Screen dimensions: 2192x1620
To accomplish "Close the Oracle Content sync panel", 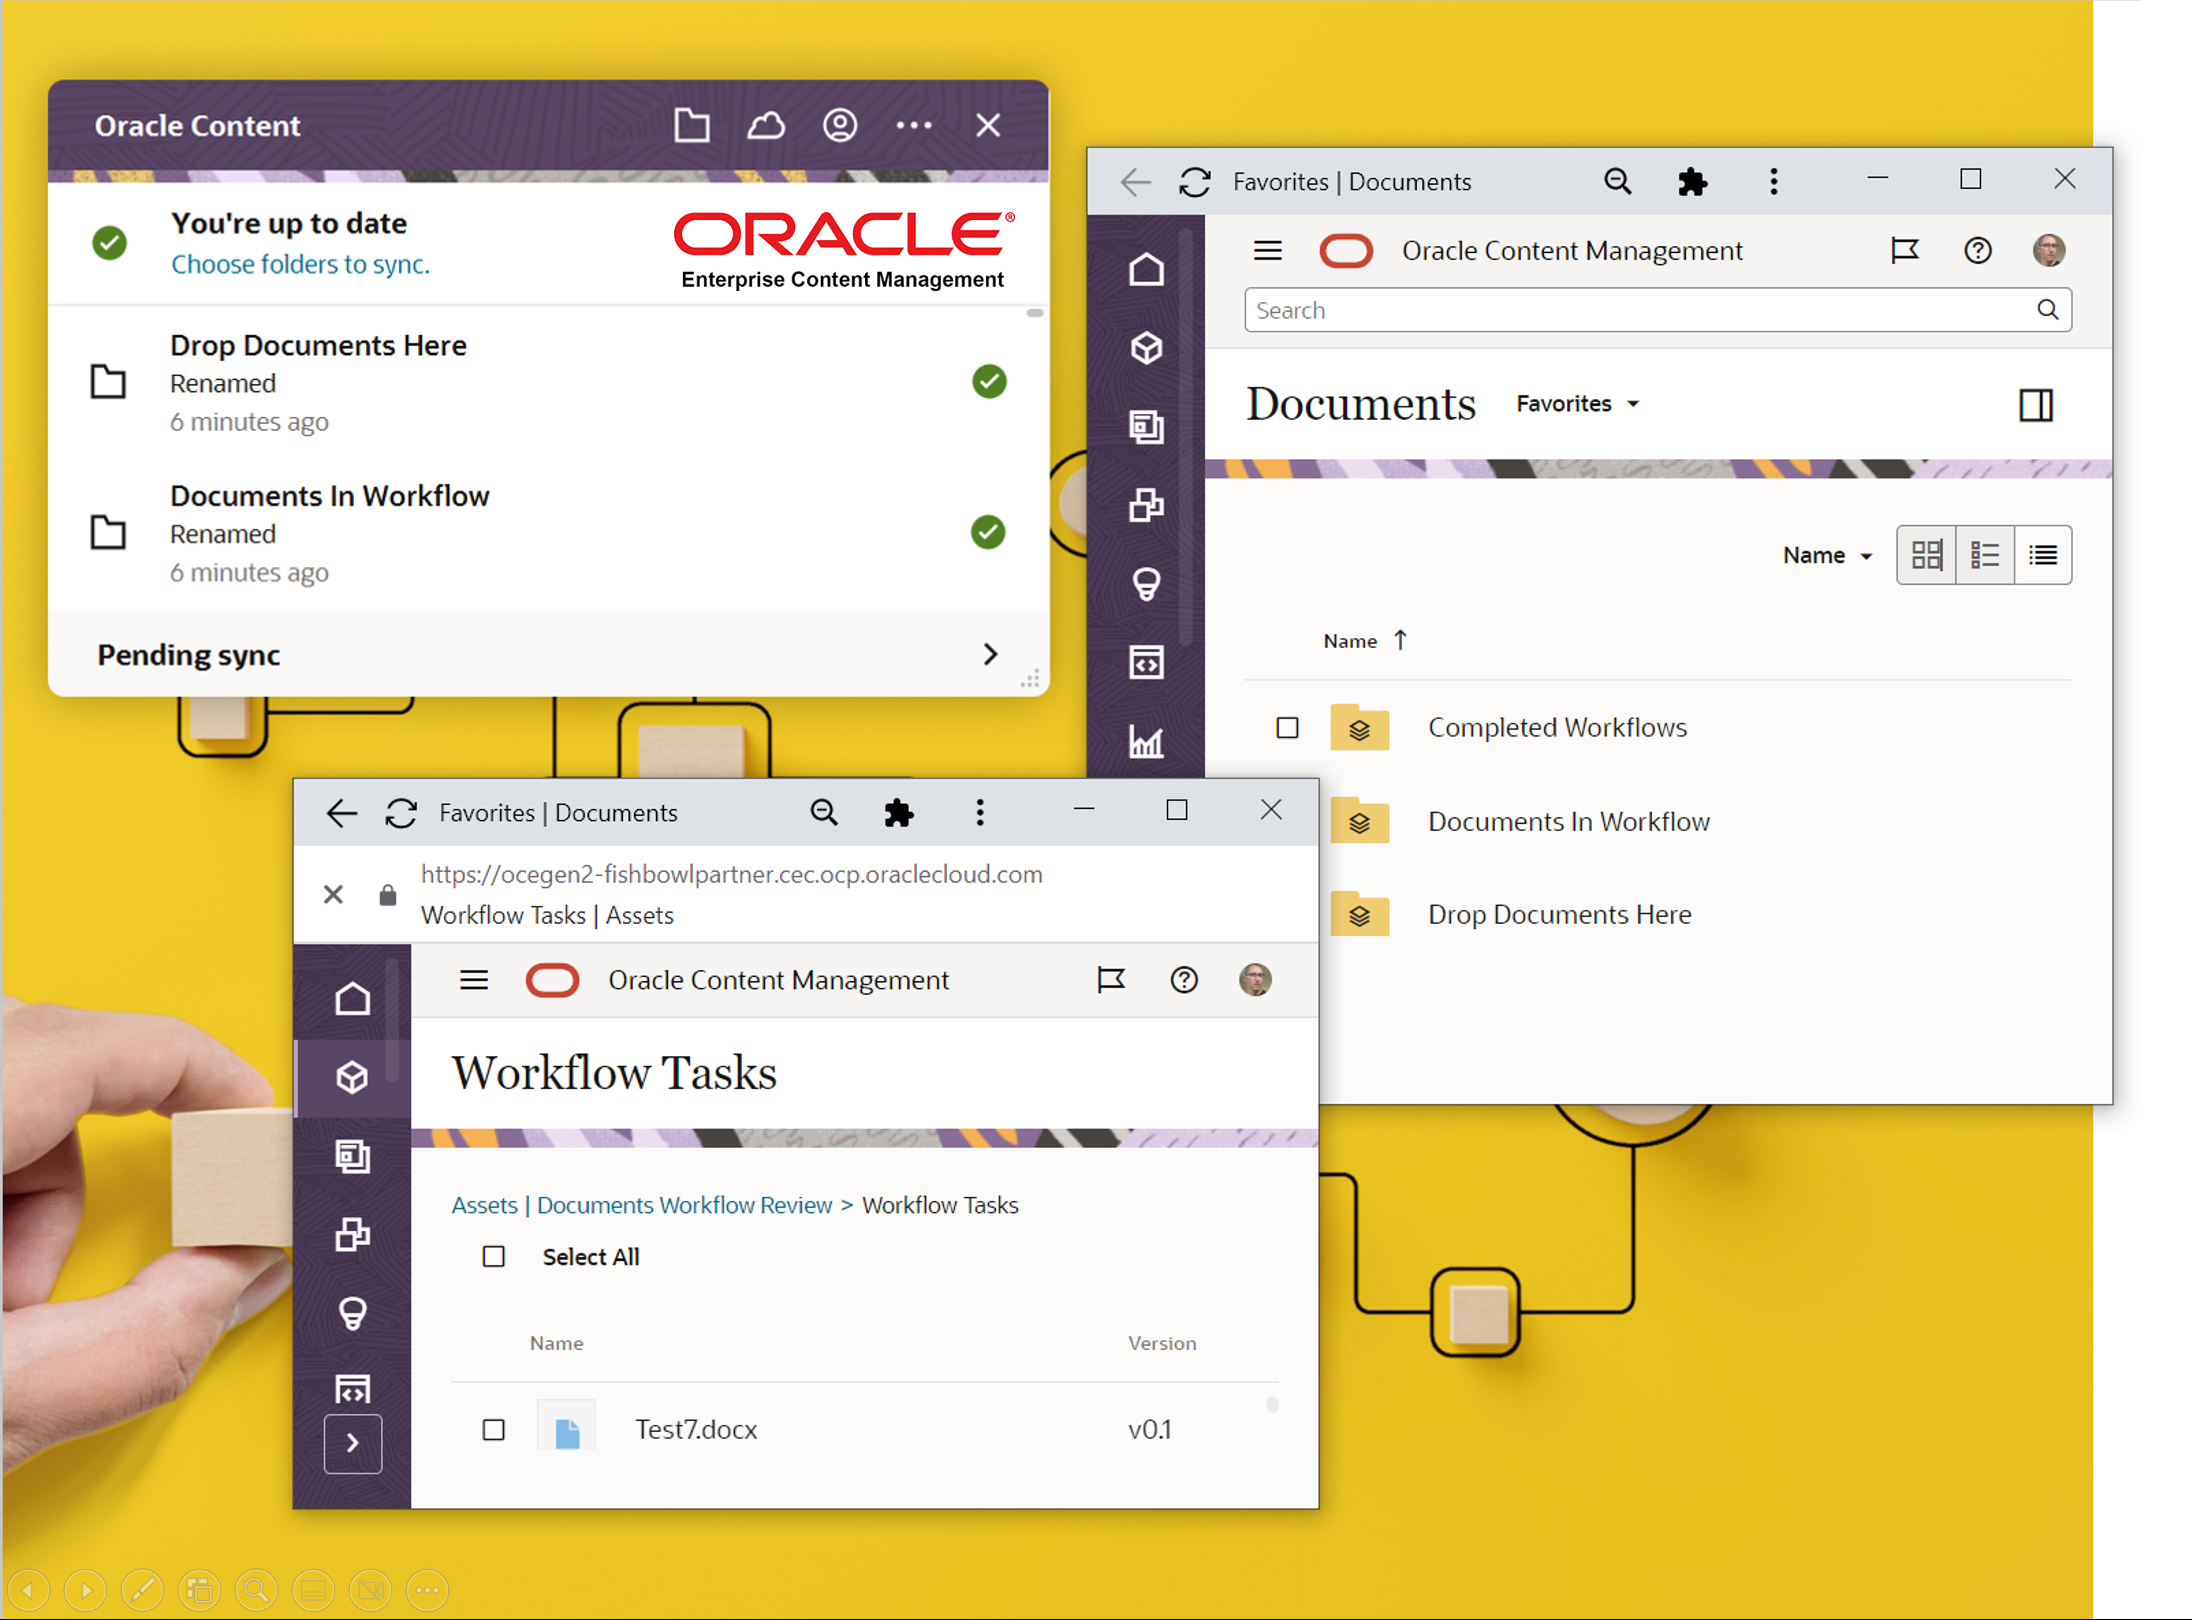I will 988,126.
